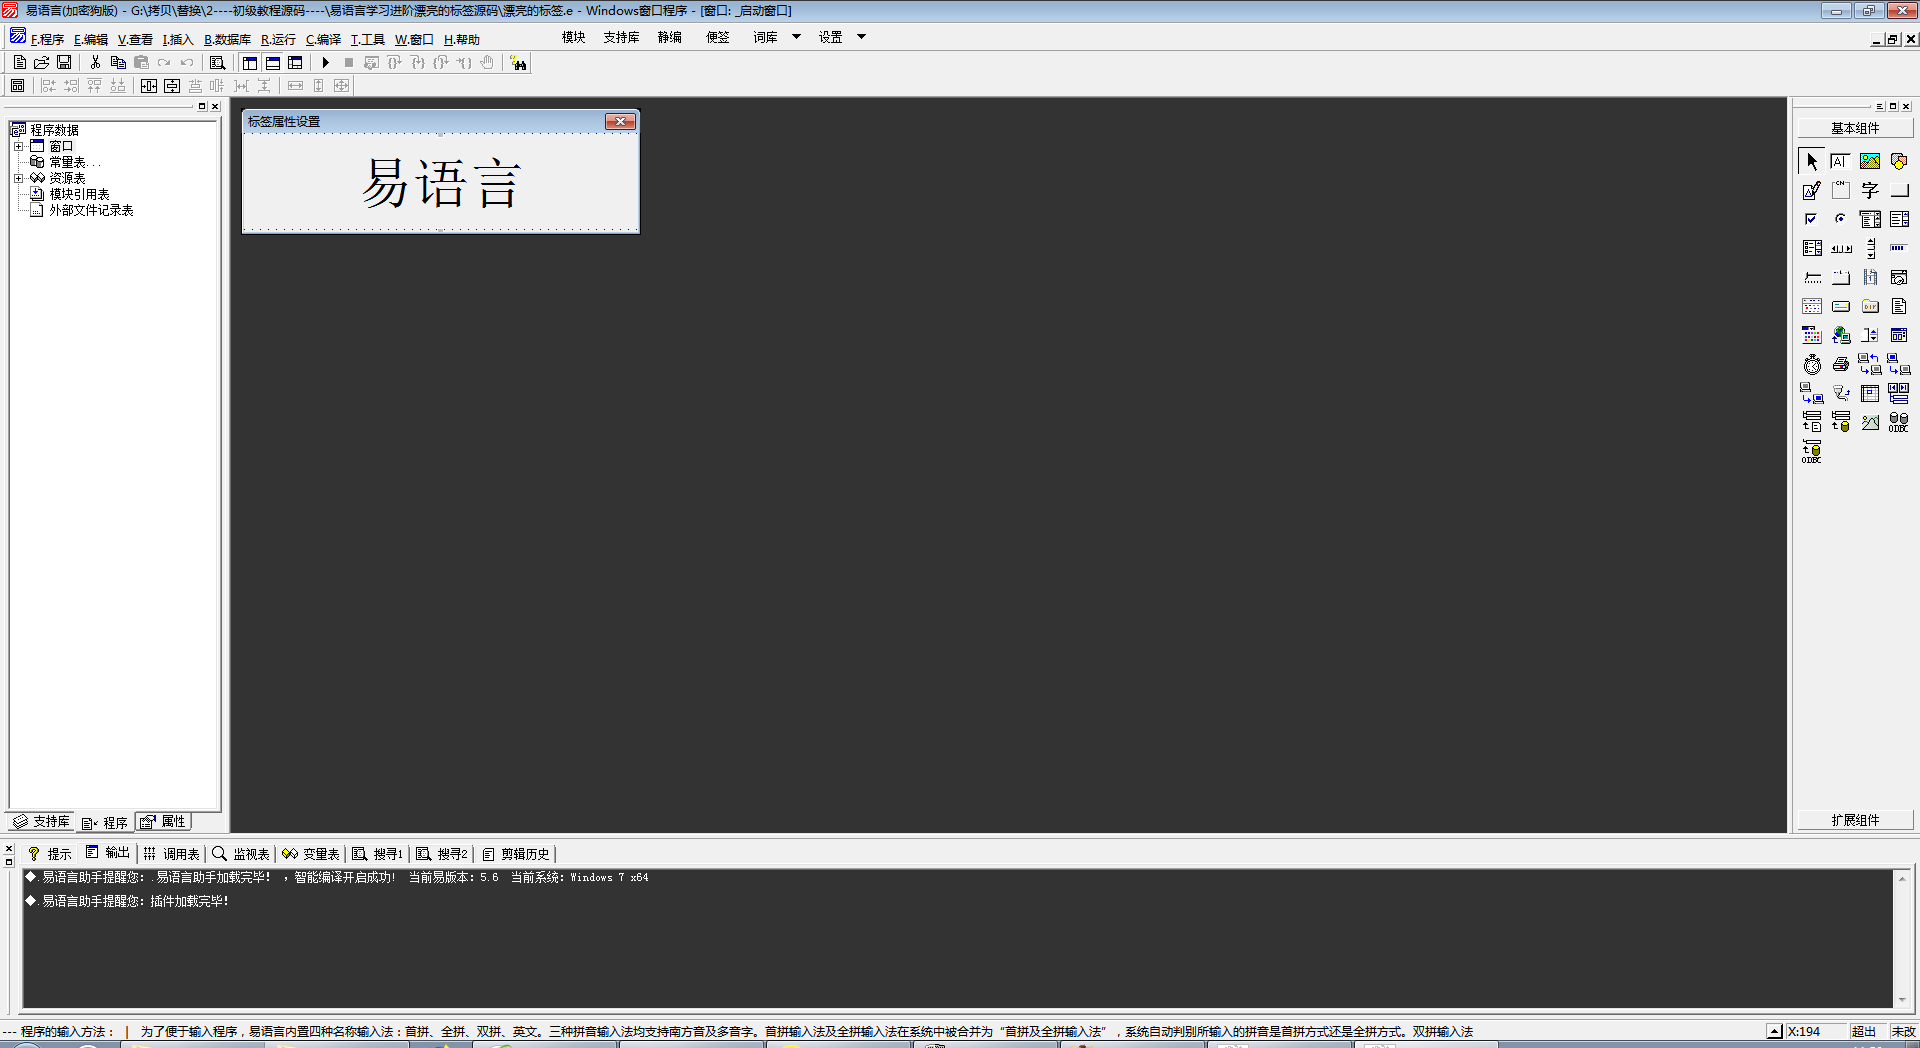1920x1048 pixels.
Task: Toggle the second window layout button
Action: click(273, 62)
